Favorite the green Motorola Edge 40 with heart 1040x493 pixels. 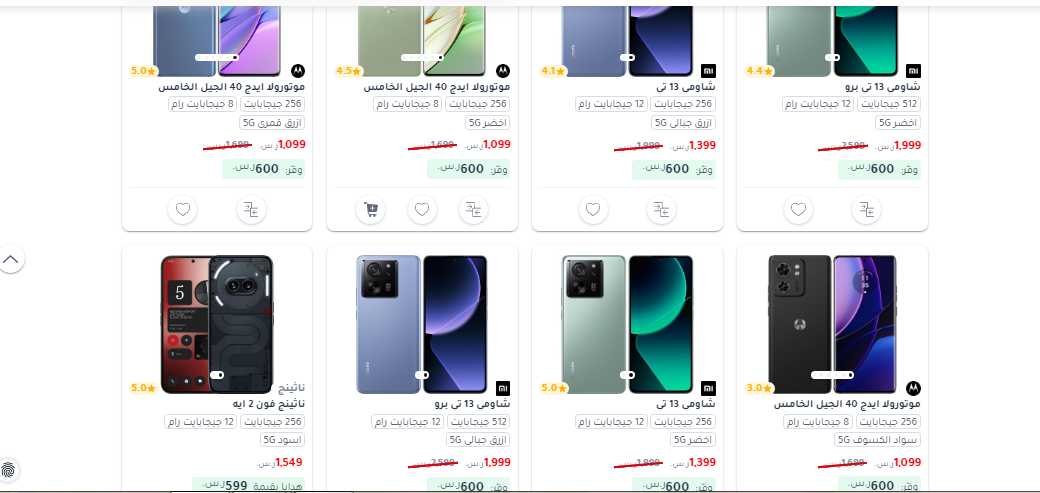pos(422,210)
